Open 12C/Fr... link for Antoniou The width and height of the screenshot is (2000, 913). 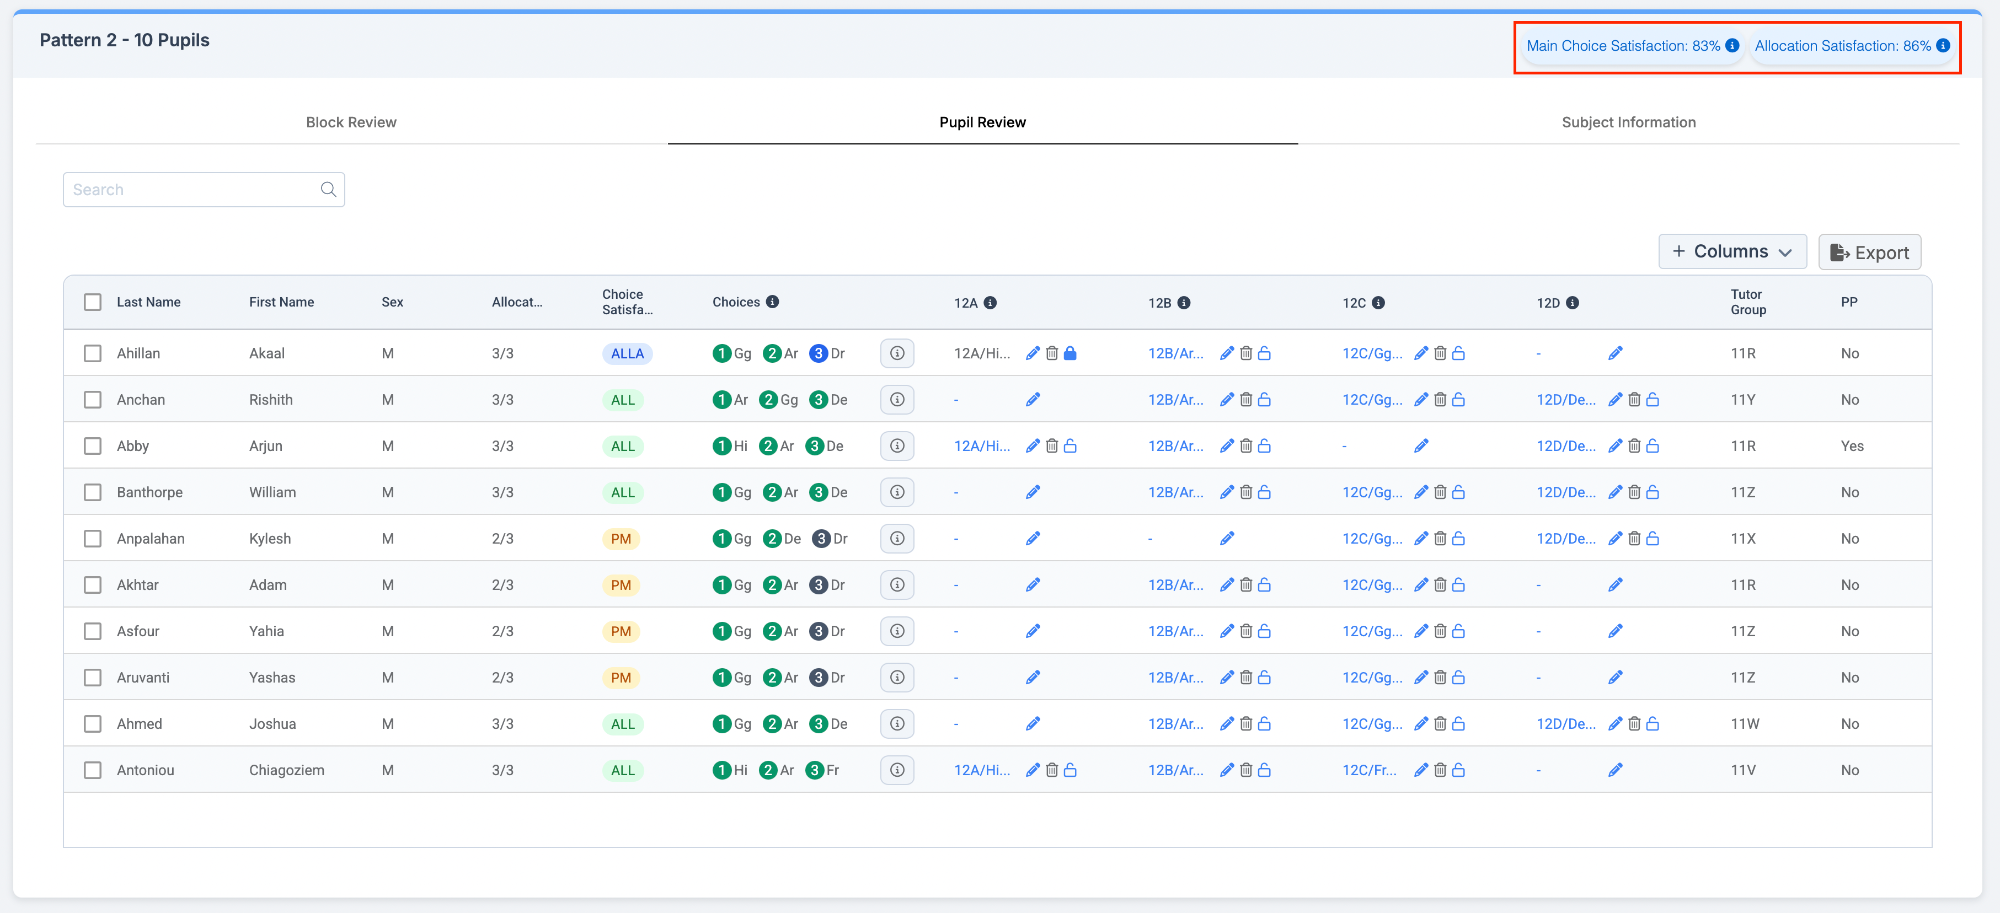1370,770
